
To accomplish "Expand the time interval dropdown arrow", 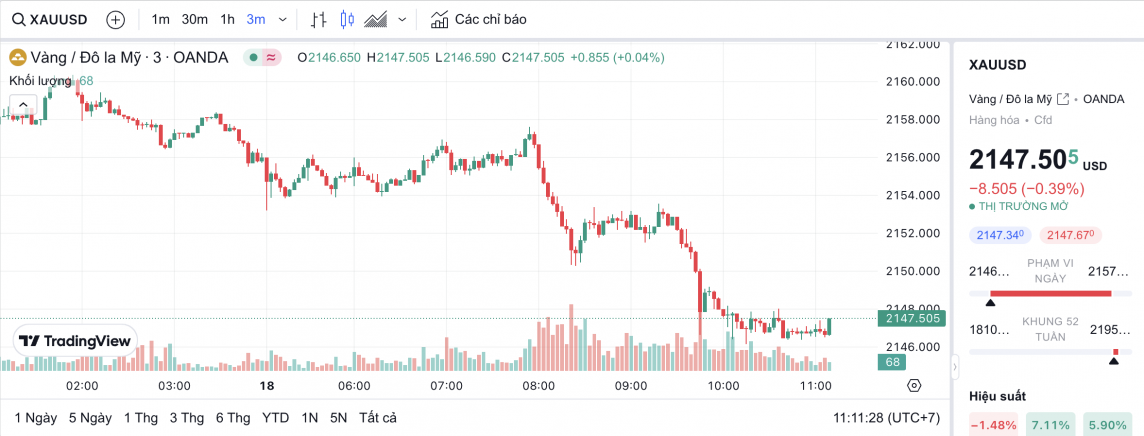I will pos(283,19).
